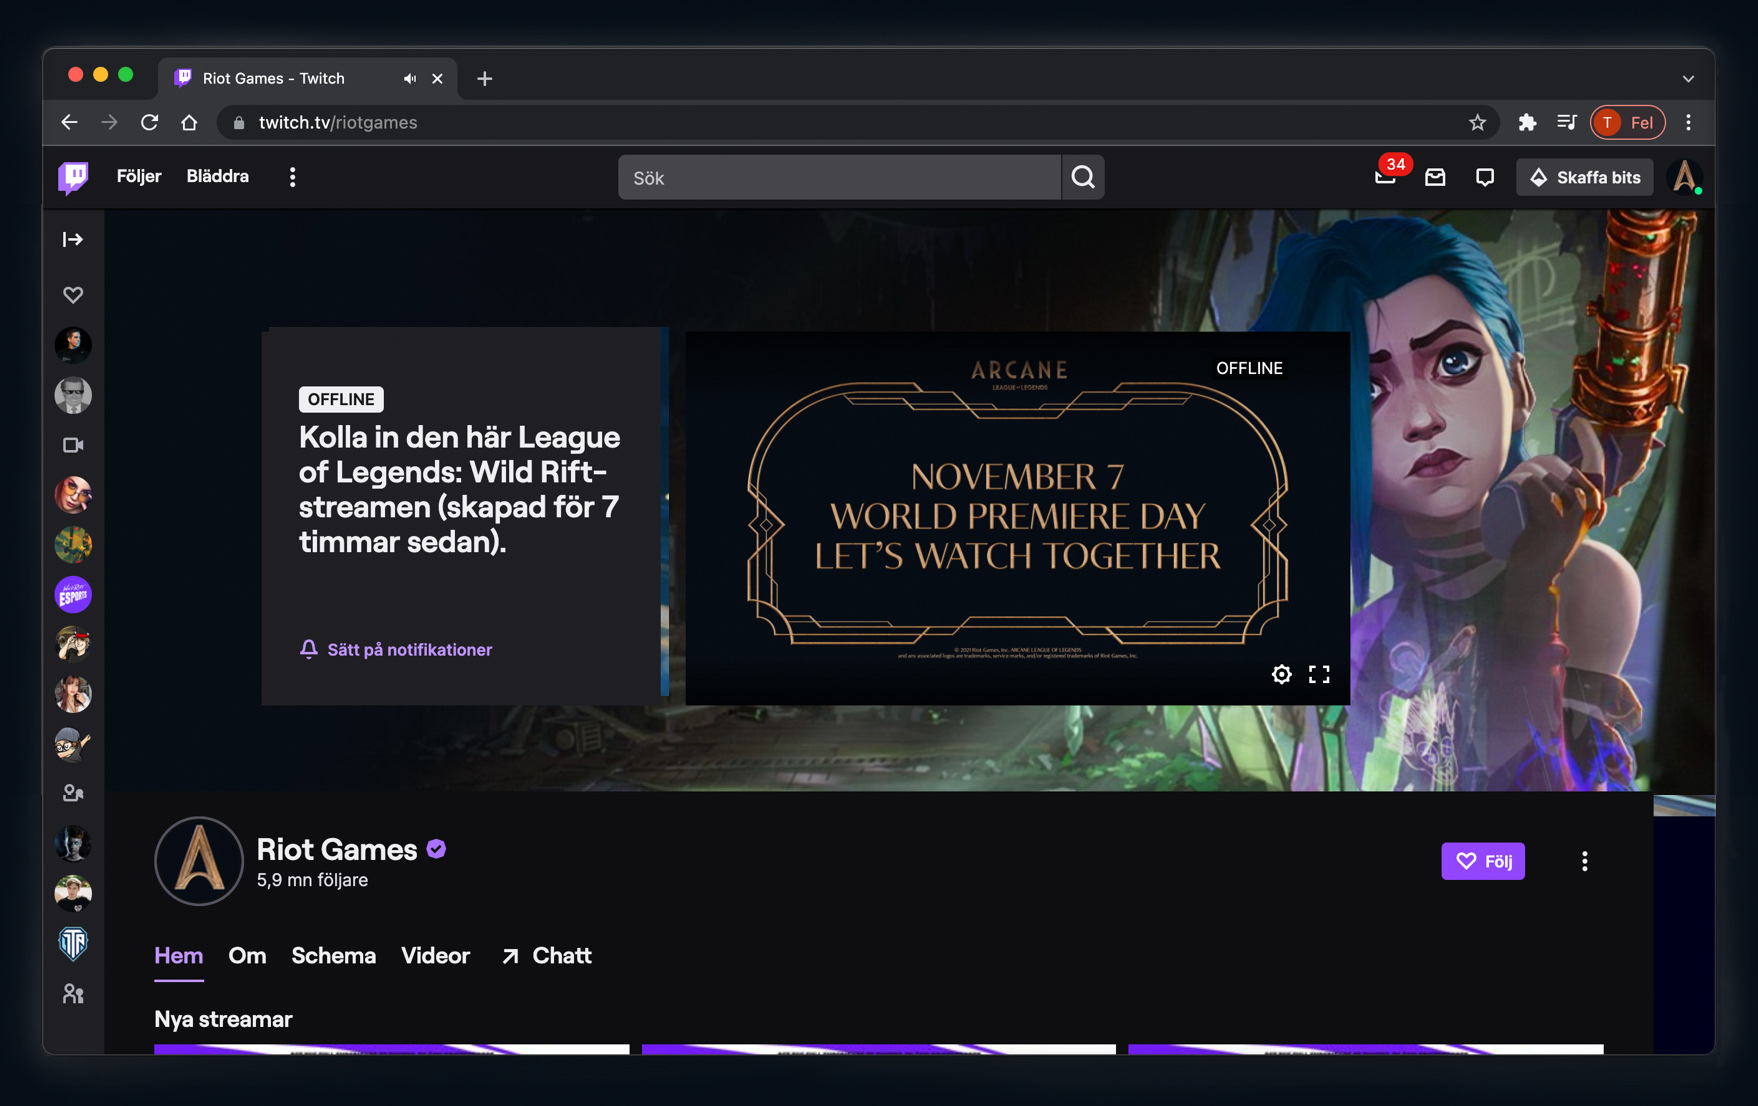This screenshot has height=1106, width=1758.
Task: Open the camera/video icon in sidebar
Action: [x=71, y=445]
